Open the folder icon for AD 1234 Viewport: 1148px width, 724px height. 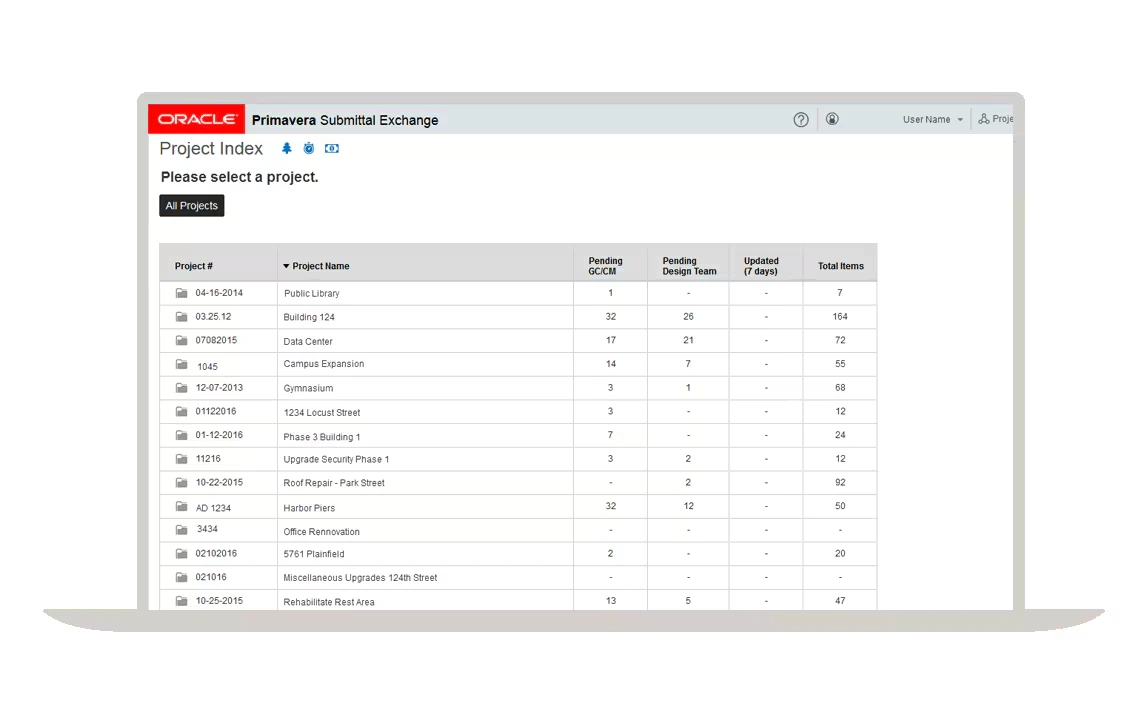tap(180, 506)
